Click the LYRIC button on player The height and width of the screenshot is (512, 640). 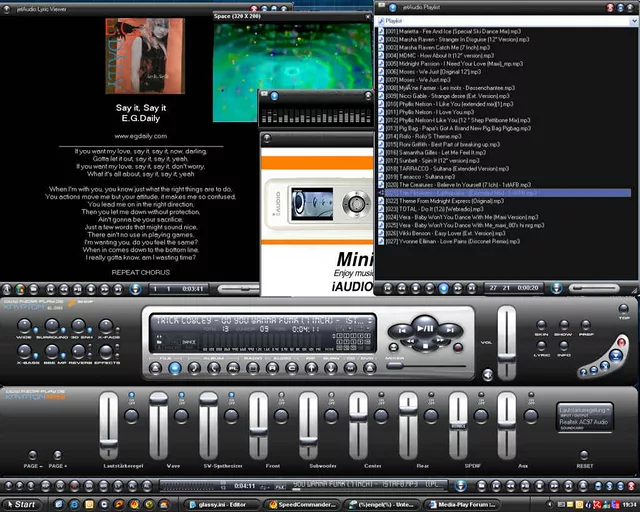point(541,347)
